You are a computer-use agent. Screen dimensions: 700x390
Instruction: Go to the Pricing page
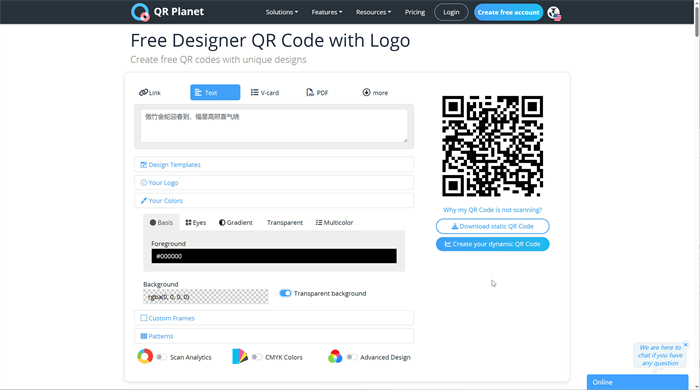[x=415, y=12]
